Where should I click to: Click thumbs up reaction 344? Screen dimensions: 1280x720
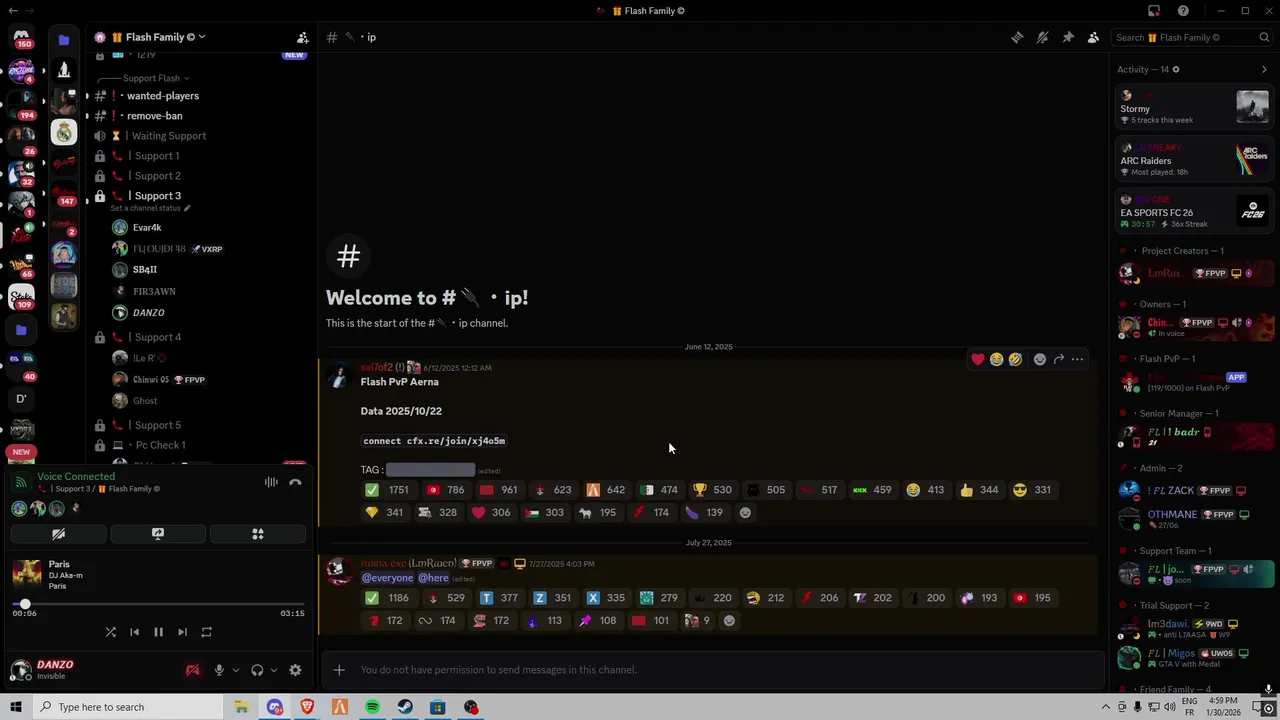pyautogui.click(x=979, y=490)
